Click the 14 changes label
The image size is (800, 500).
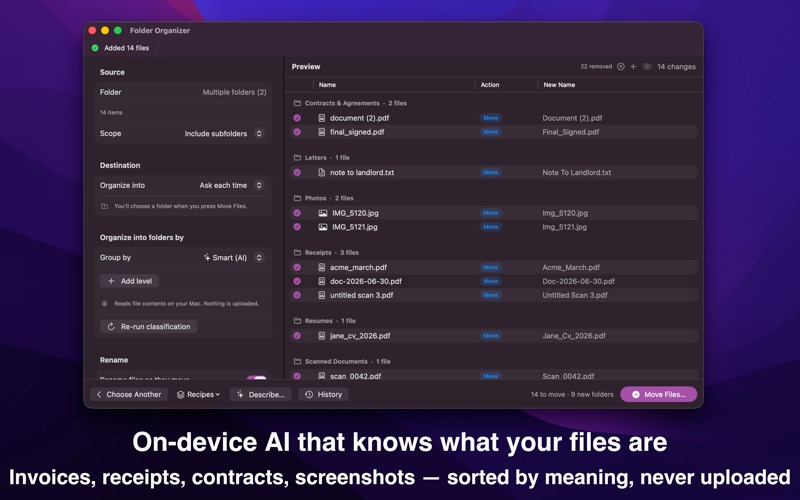[x=676, y=66]
